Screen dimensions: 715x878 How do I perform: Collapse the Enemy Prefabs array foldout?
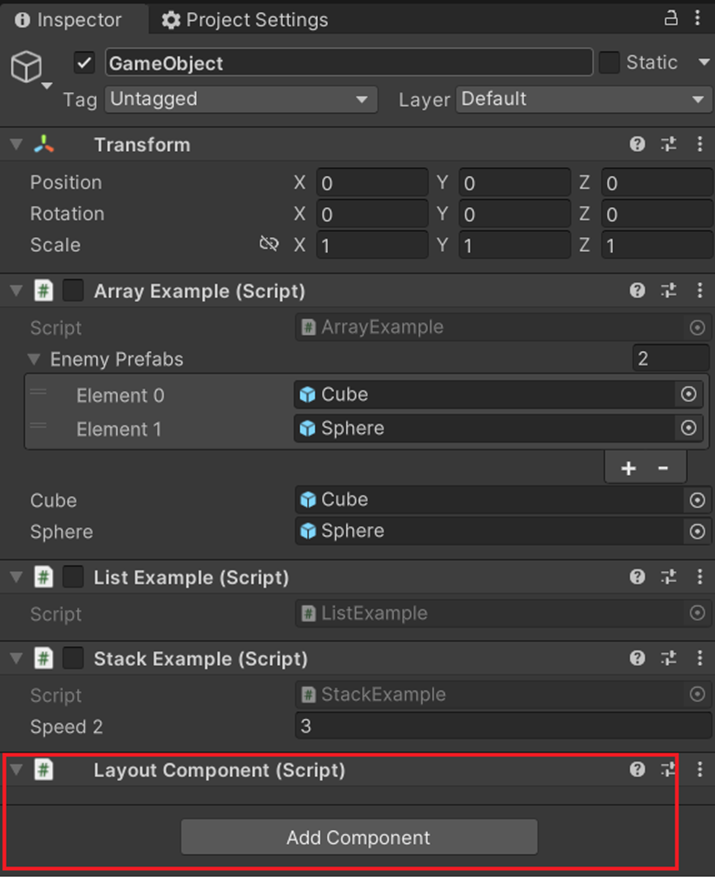(x=34, y=359)
